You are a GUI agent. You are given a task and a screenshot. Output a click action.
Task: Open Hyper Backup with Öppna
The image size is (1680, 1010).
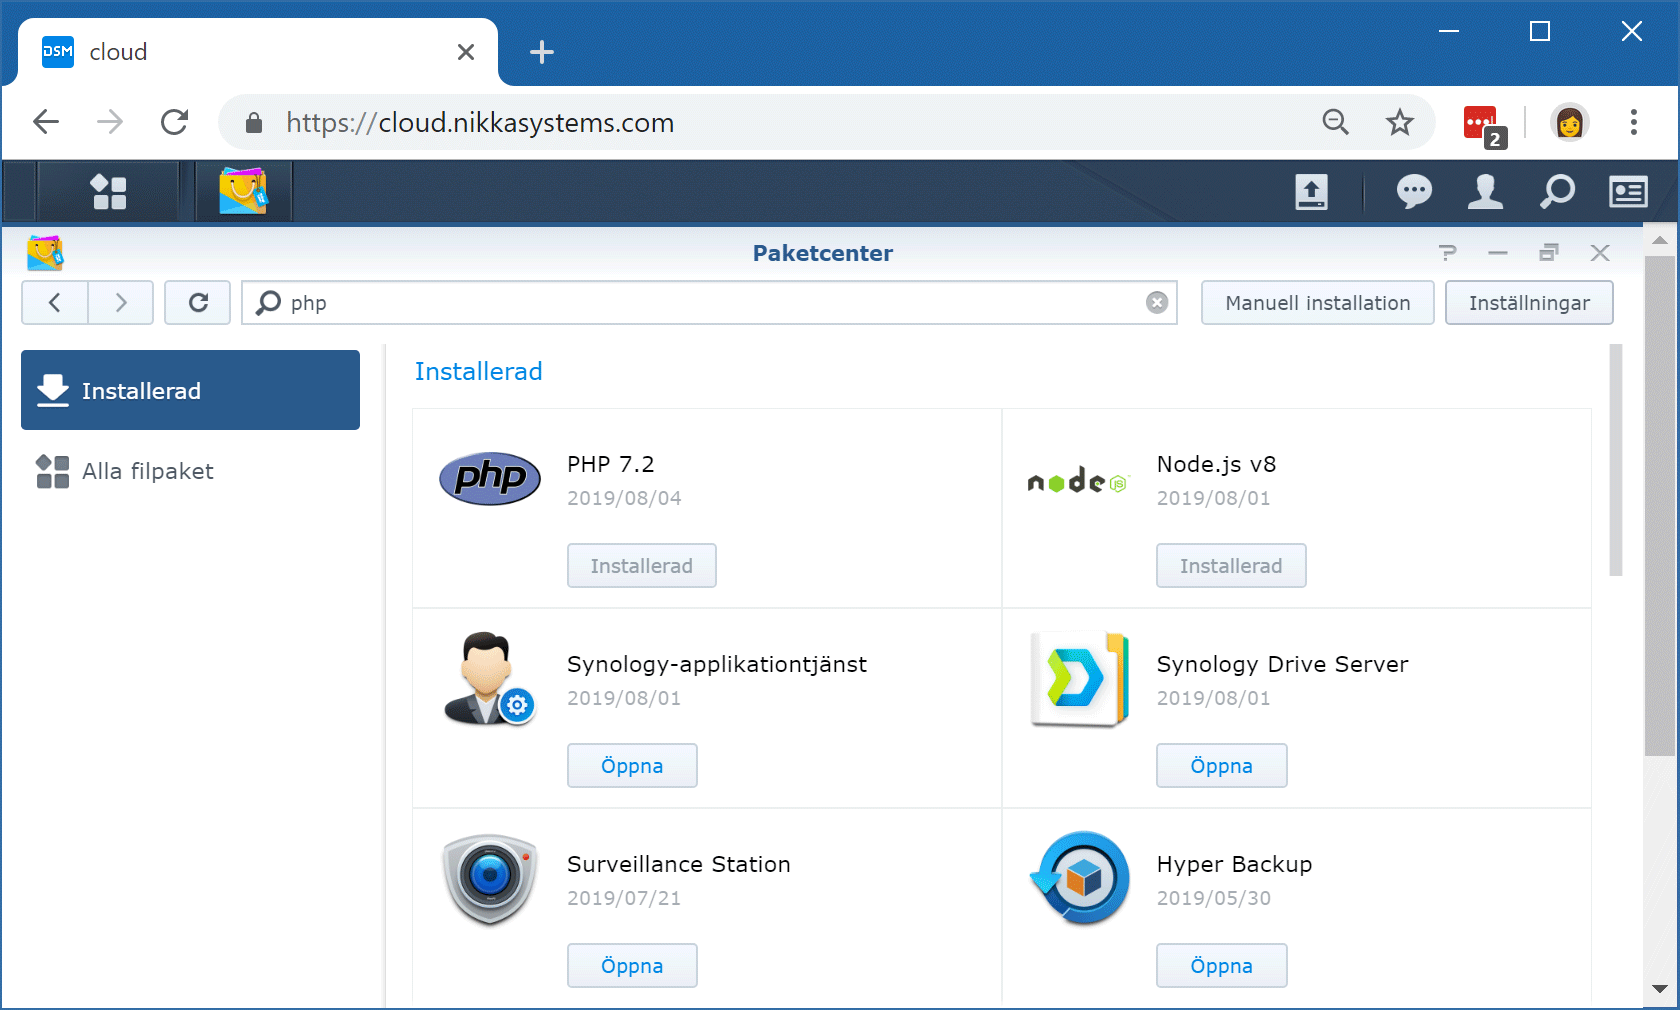tap(1221, 966)
